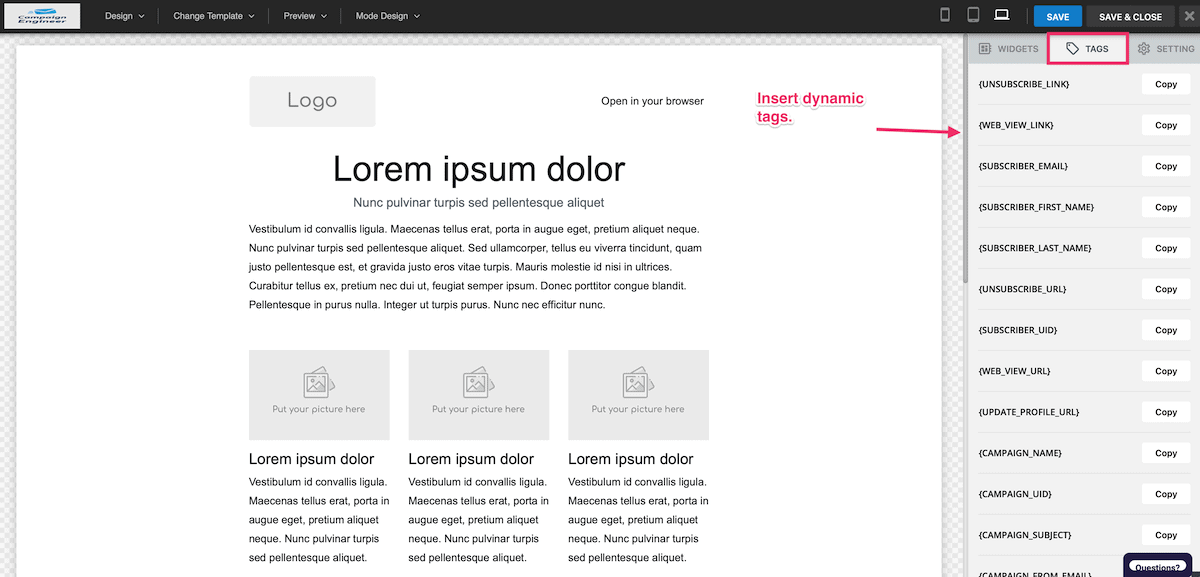Close the editor with the X icon
Image resolution: width=1200 pixels, height=577 pixels.
tap(1188, 16)
